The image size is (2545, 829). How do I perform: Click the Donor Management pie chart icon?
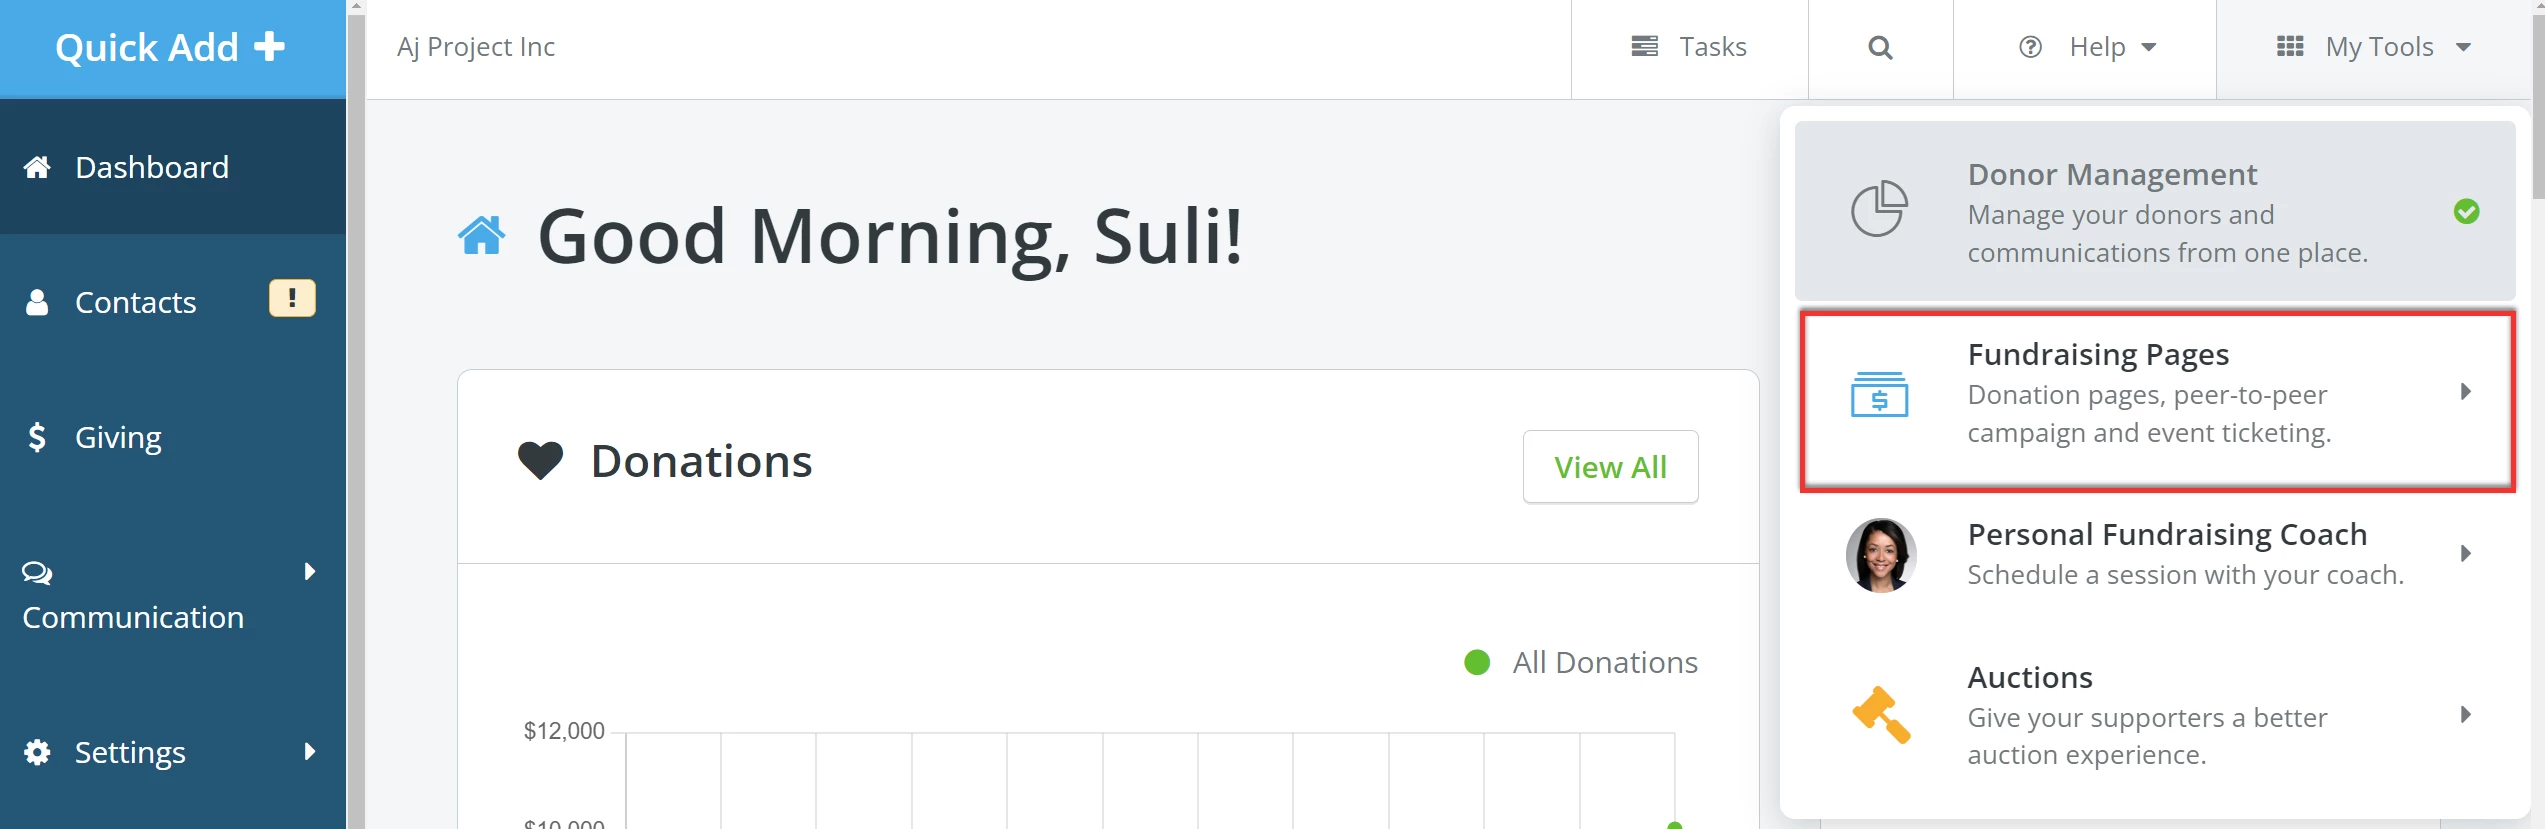pos(1878,210)
